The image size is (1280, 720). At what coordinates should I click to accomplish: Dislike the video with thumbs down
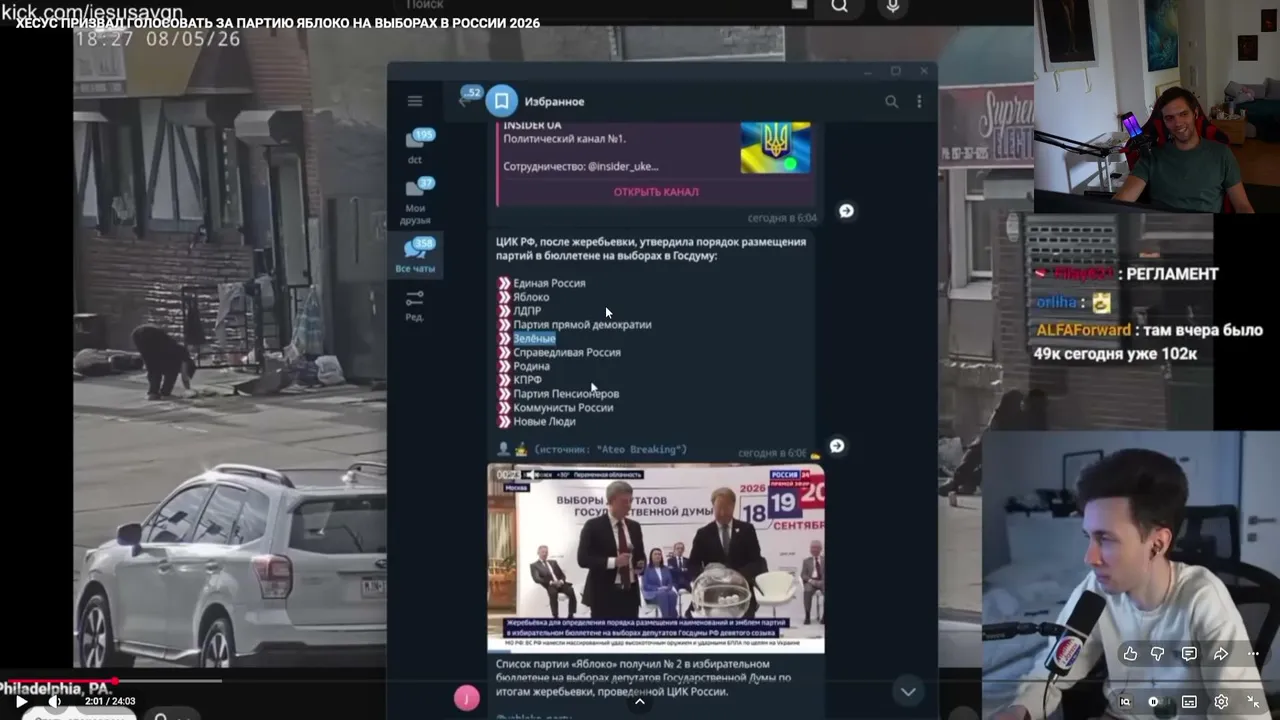[x=1157, y=654]
